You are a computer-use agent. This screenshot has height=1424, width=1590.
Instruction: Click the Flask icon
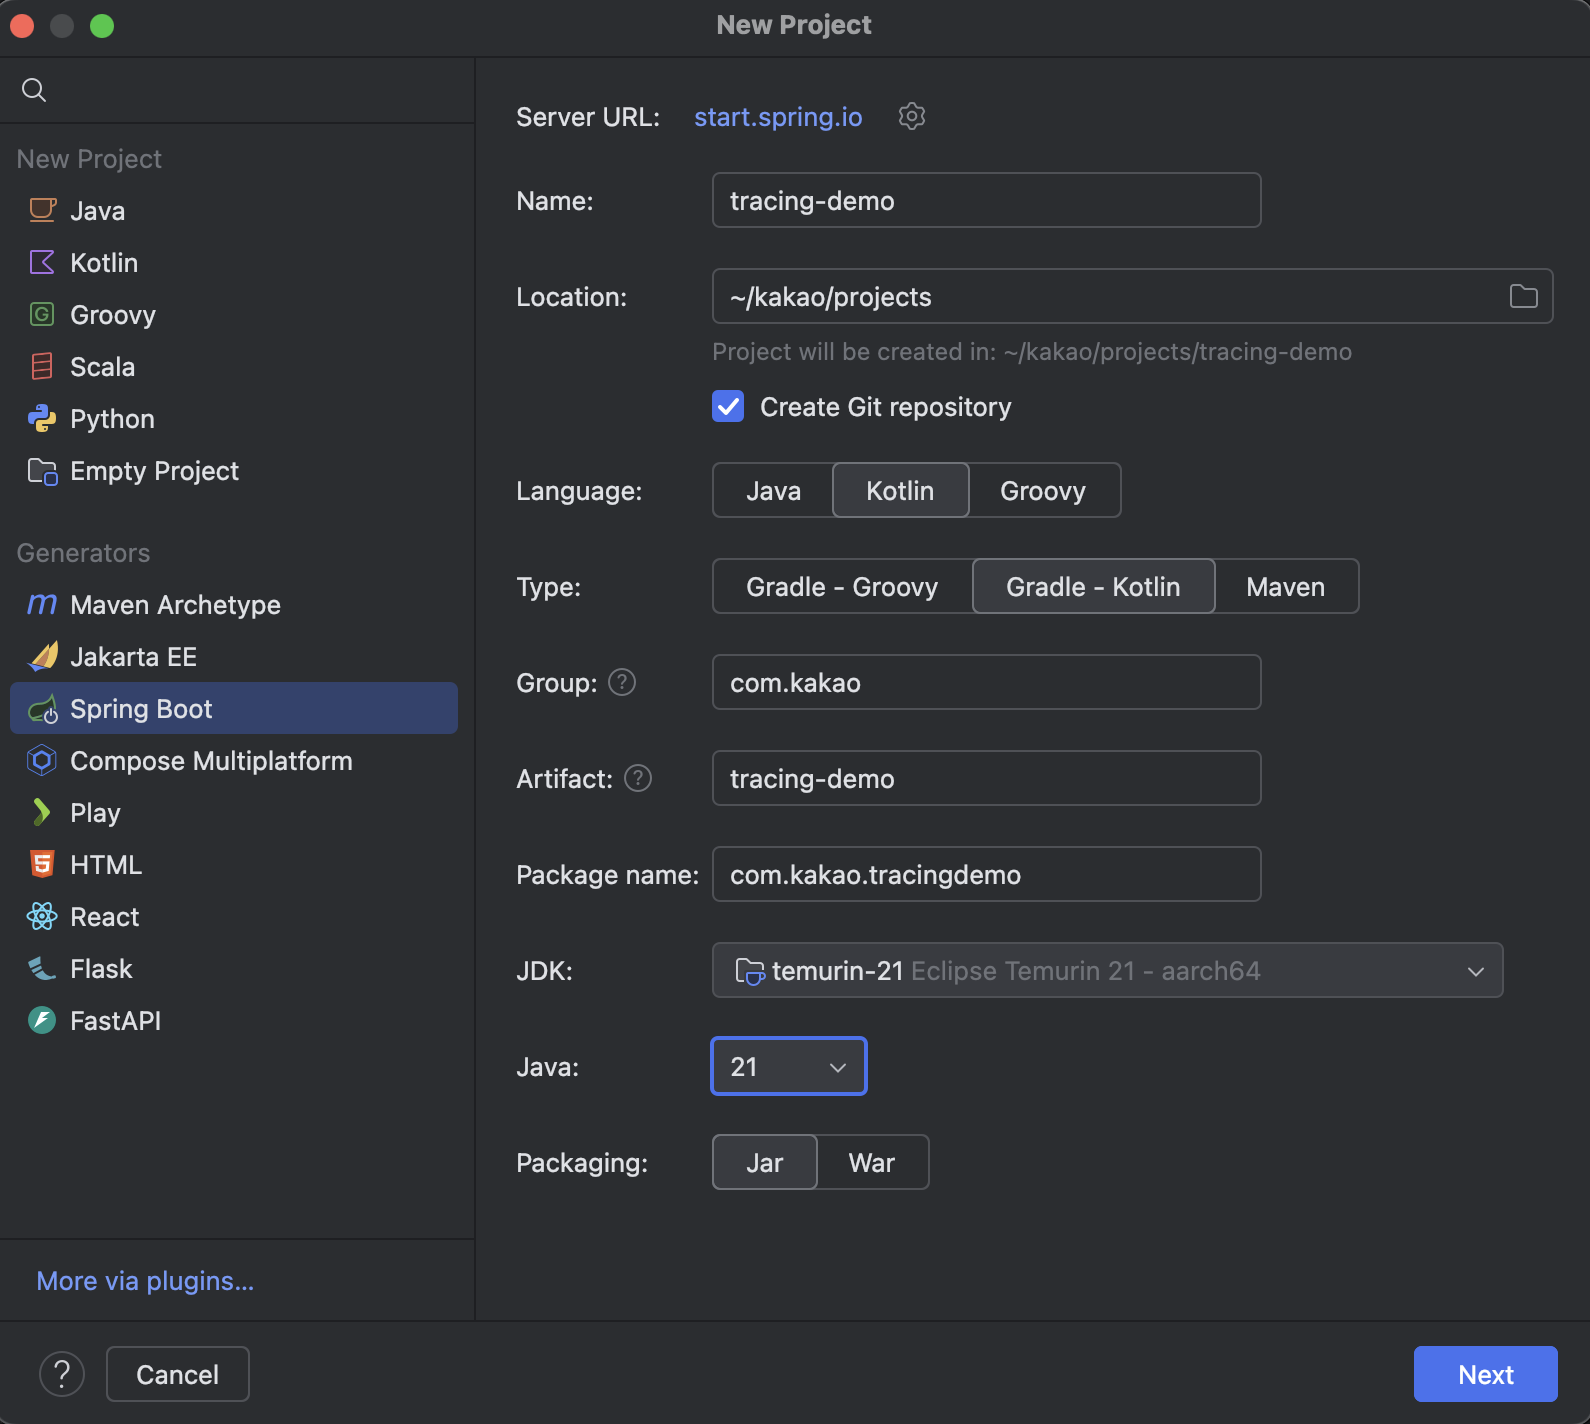click(x=42, y=968)
